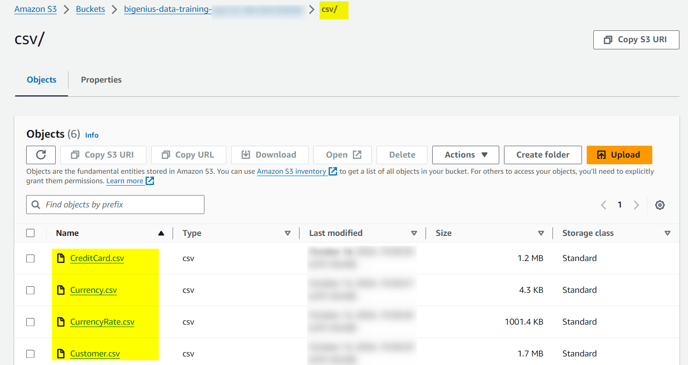
Task: Focus the Find objects by prefix field
Action: click(x=115, y=205)
